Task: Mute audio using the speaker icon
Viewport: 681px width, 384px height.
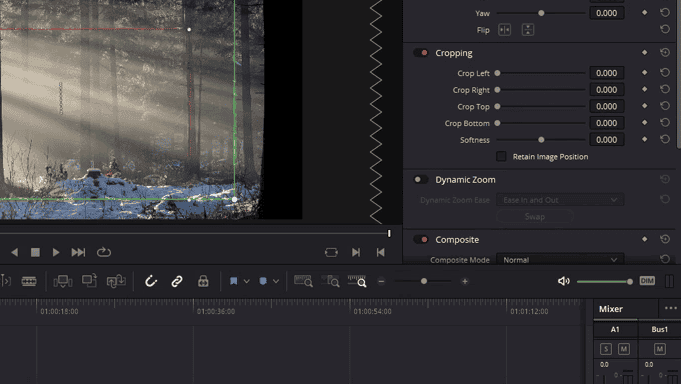Action: [563, 281]
